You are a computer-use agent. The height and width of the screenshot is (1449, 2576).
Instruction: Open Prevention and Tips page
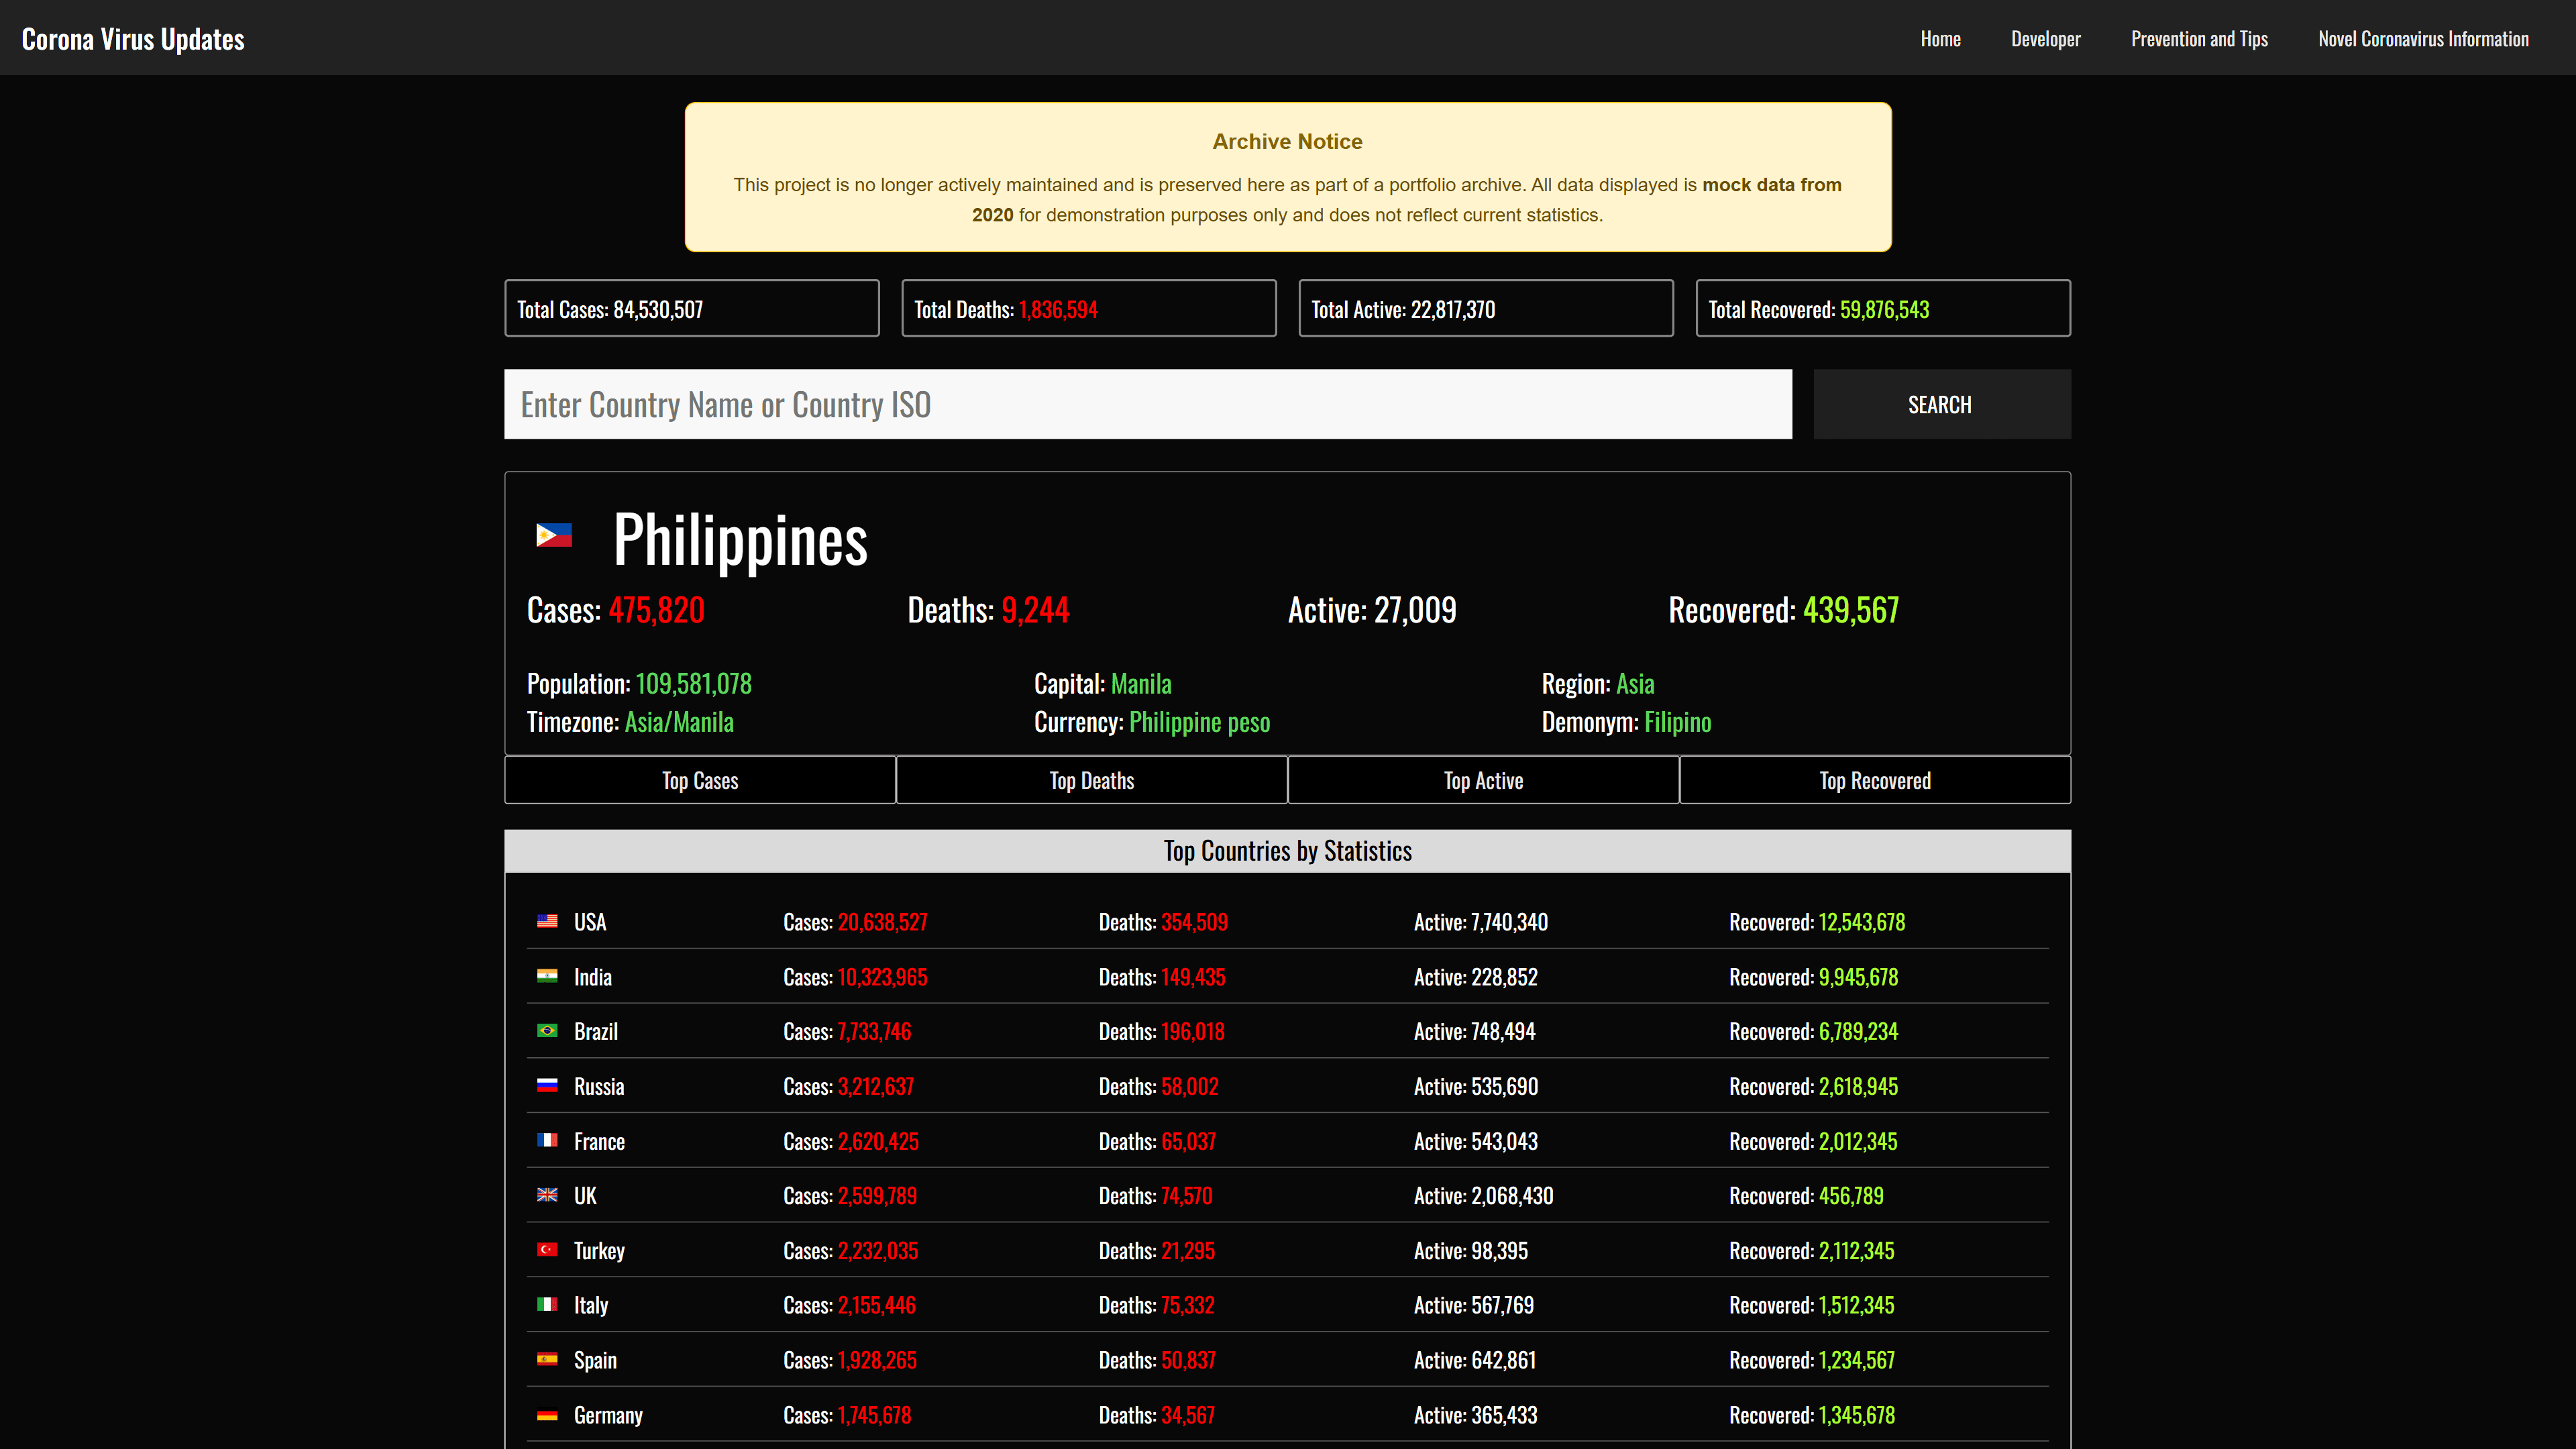[2199, 39]
